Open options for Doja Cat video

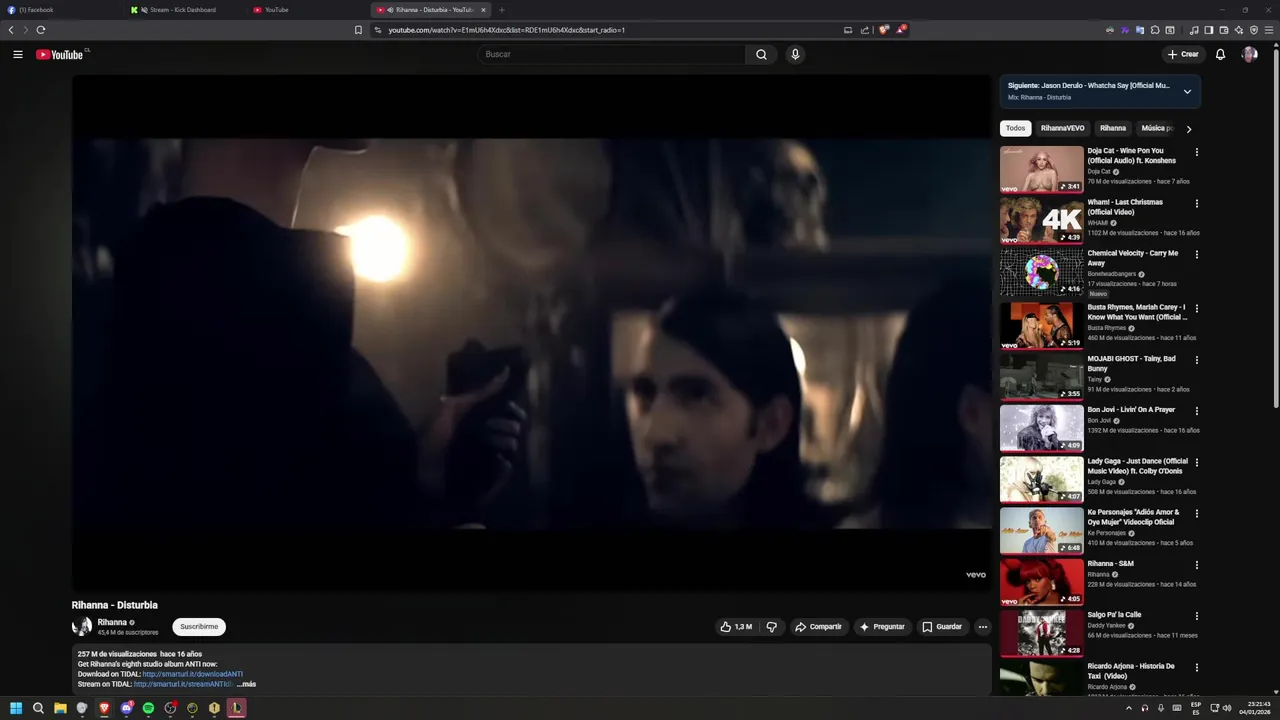pyautogui.click(x=1197, y=153)
